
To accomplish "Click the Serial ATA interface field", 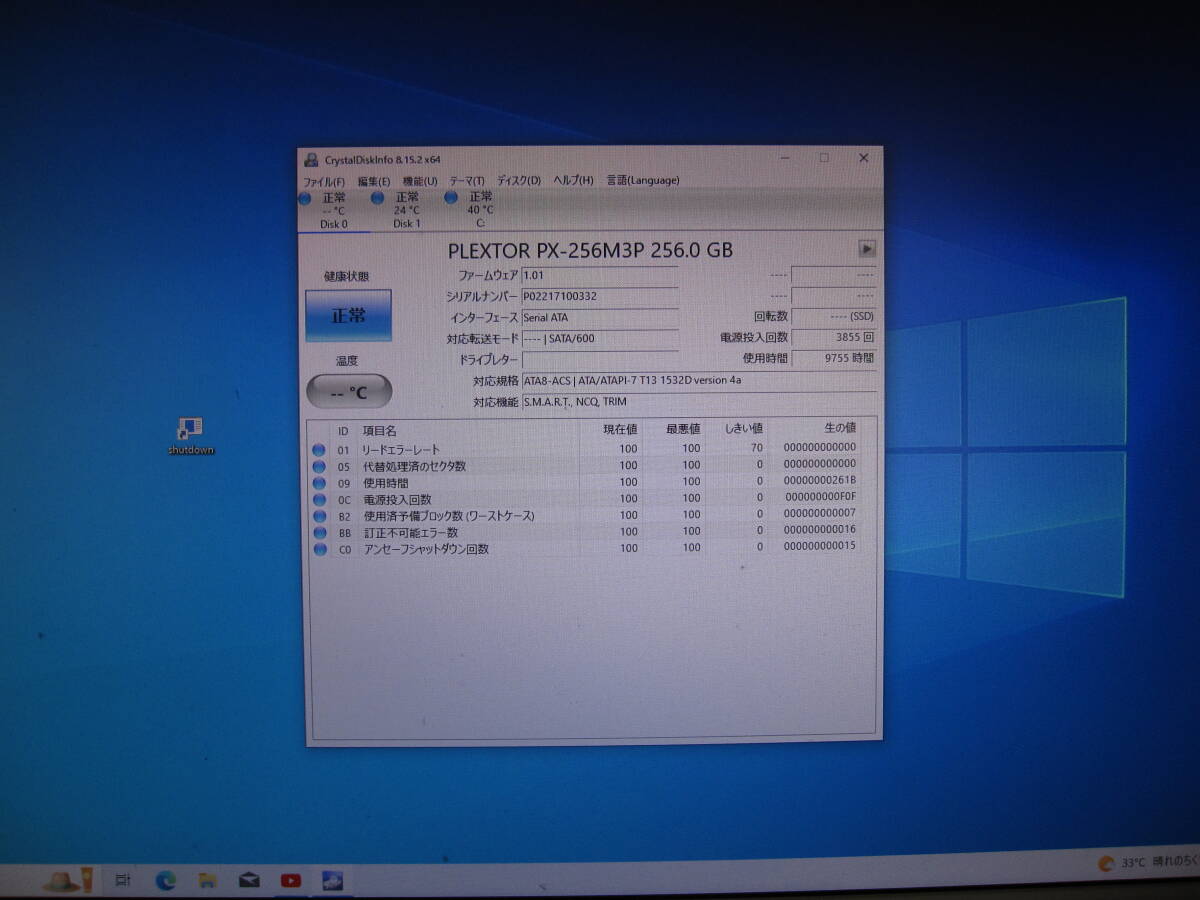I will (x=600, y=317).
